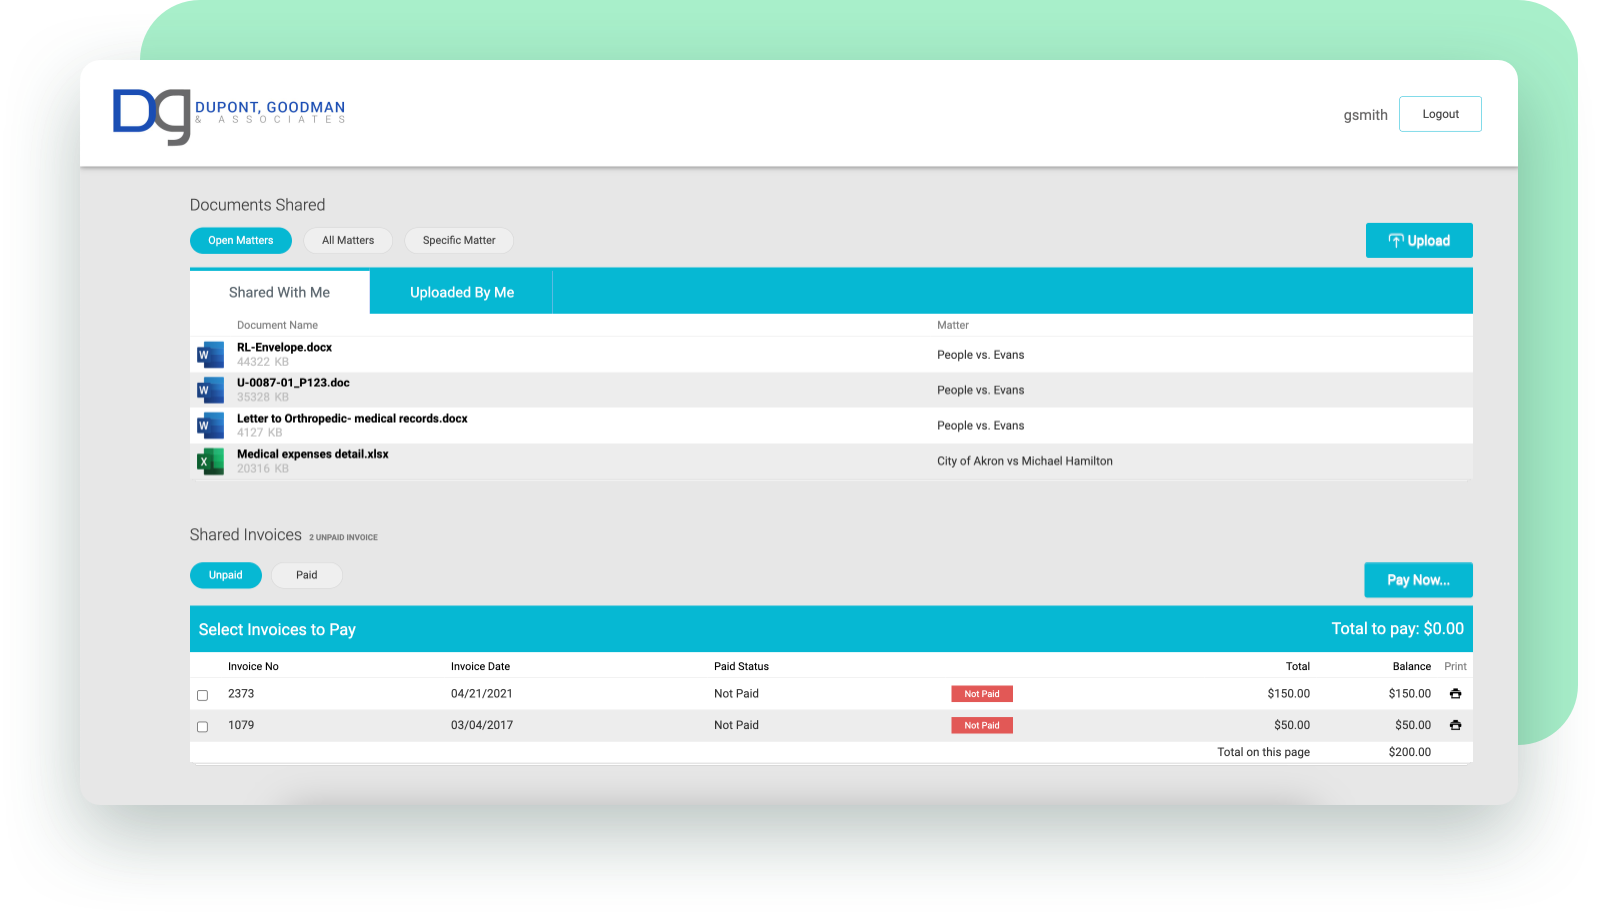This screenshot has height=915, width=1598.
Task: Print invoice 2373 with the printer icon
Action: pyautogui.click(x=1455, y=694)
